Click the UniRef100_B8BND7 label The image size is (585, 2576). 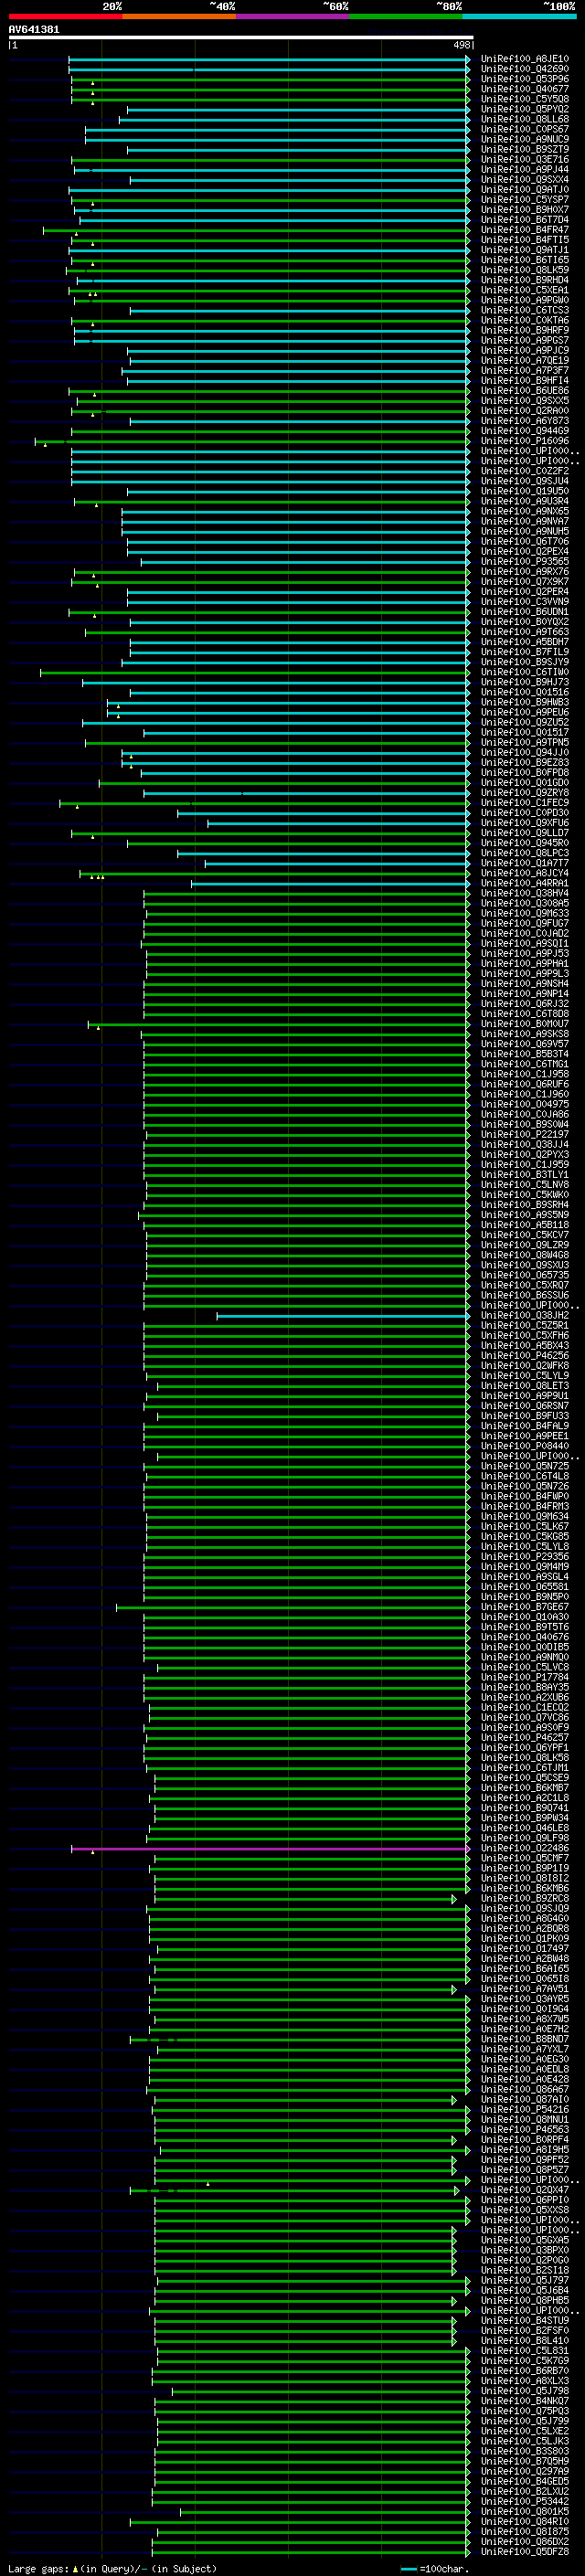coord(525,2039)
